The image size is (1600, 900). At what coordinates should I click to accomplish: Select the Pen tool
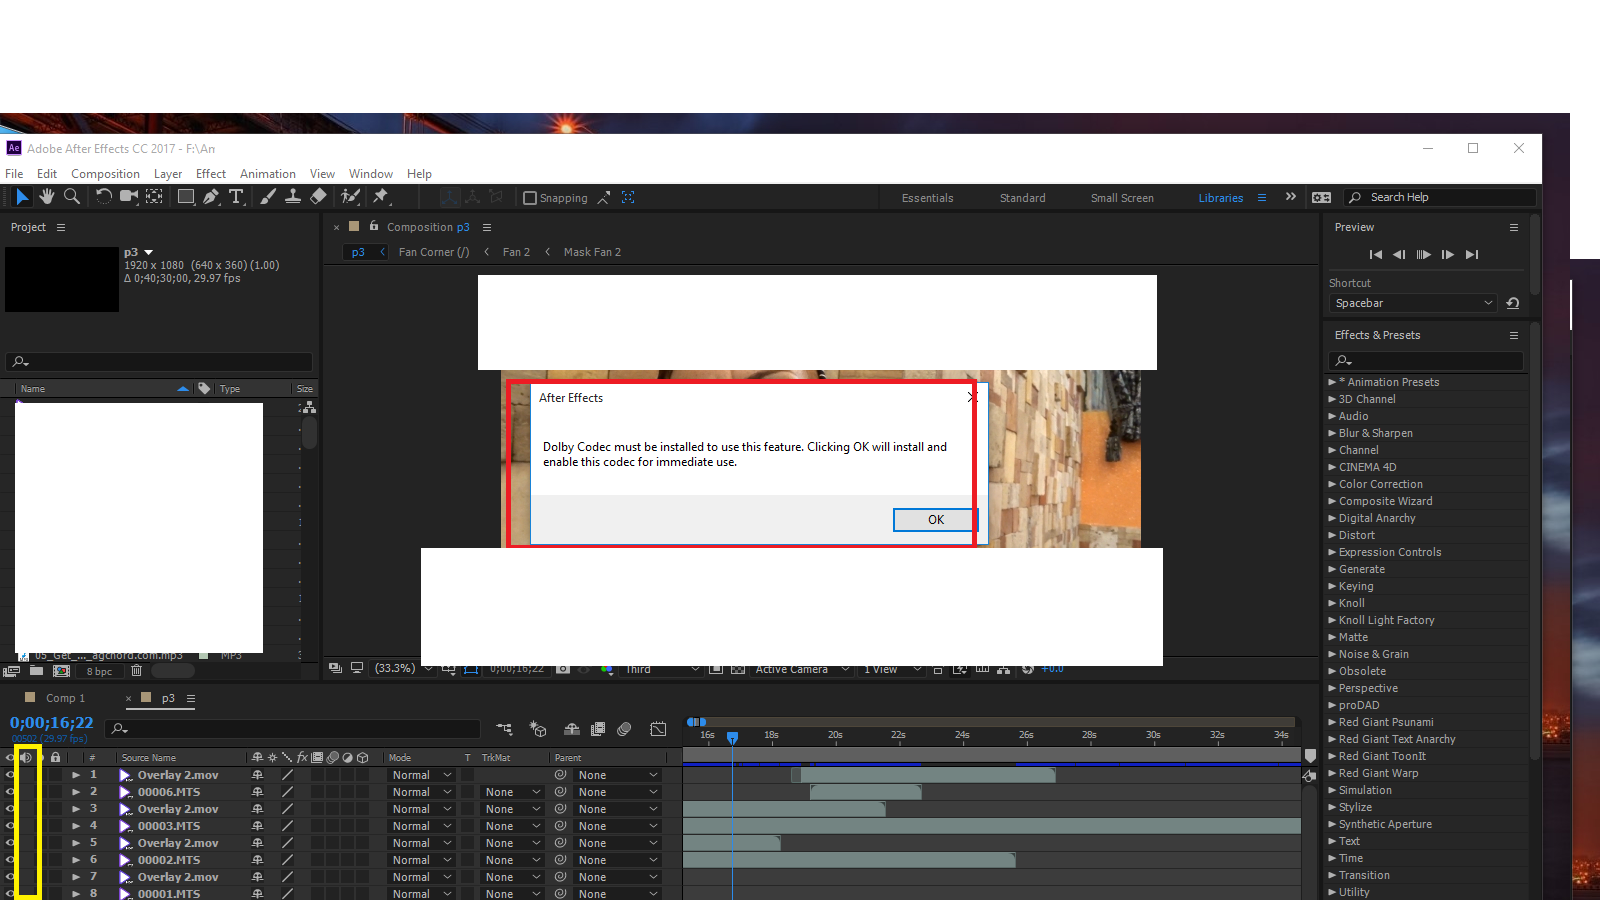(x=211, y=197)
